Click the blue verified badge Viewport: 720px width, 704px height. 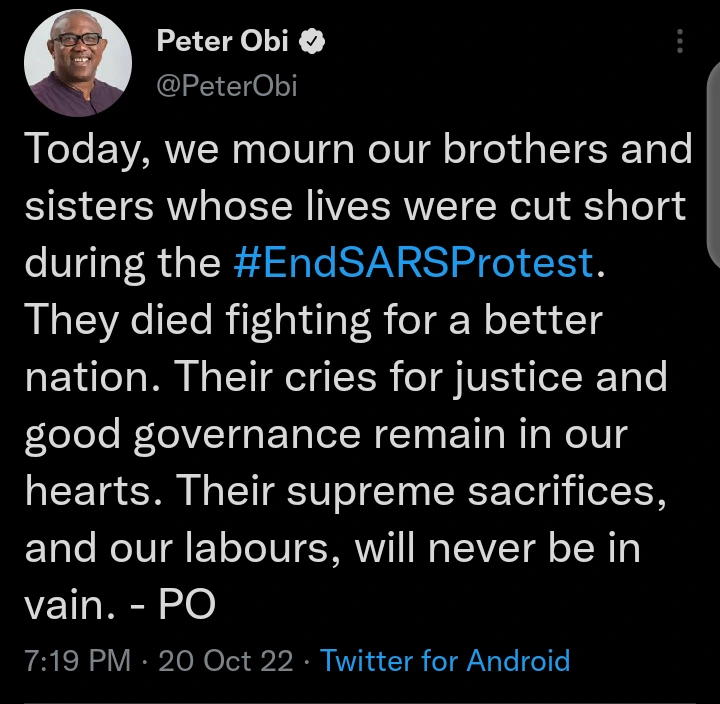point(311,42)
